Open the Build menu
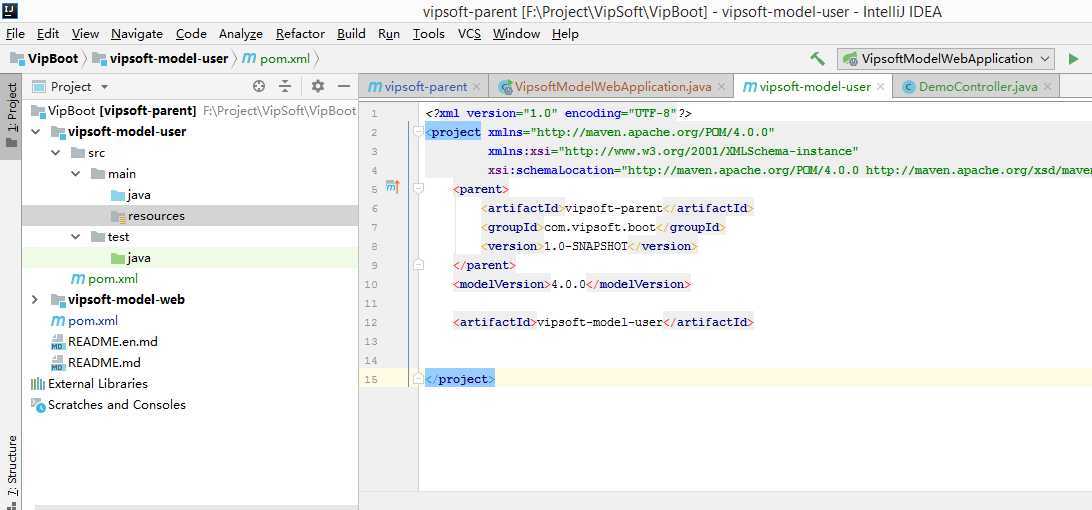This screenshot has width=1092, height=510. coord(351,33)
